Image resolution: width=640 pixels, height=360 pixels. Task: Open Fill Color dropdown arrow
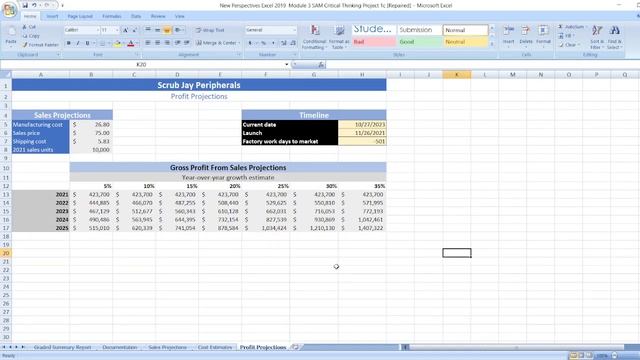point(124,43)
